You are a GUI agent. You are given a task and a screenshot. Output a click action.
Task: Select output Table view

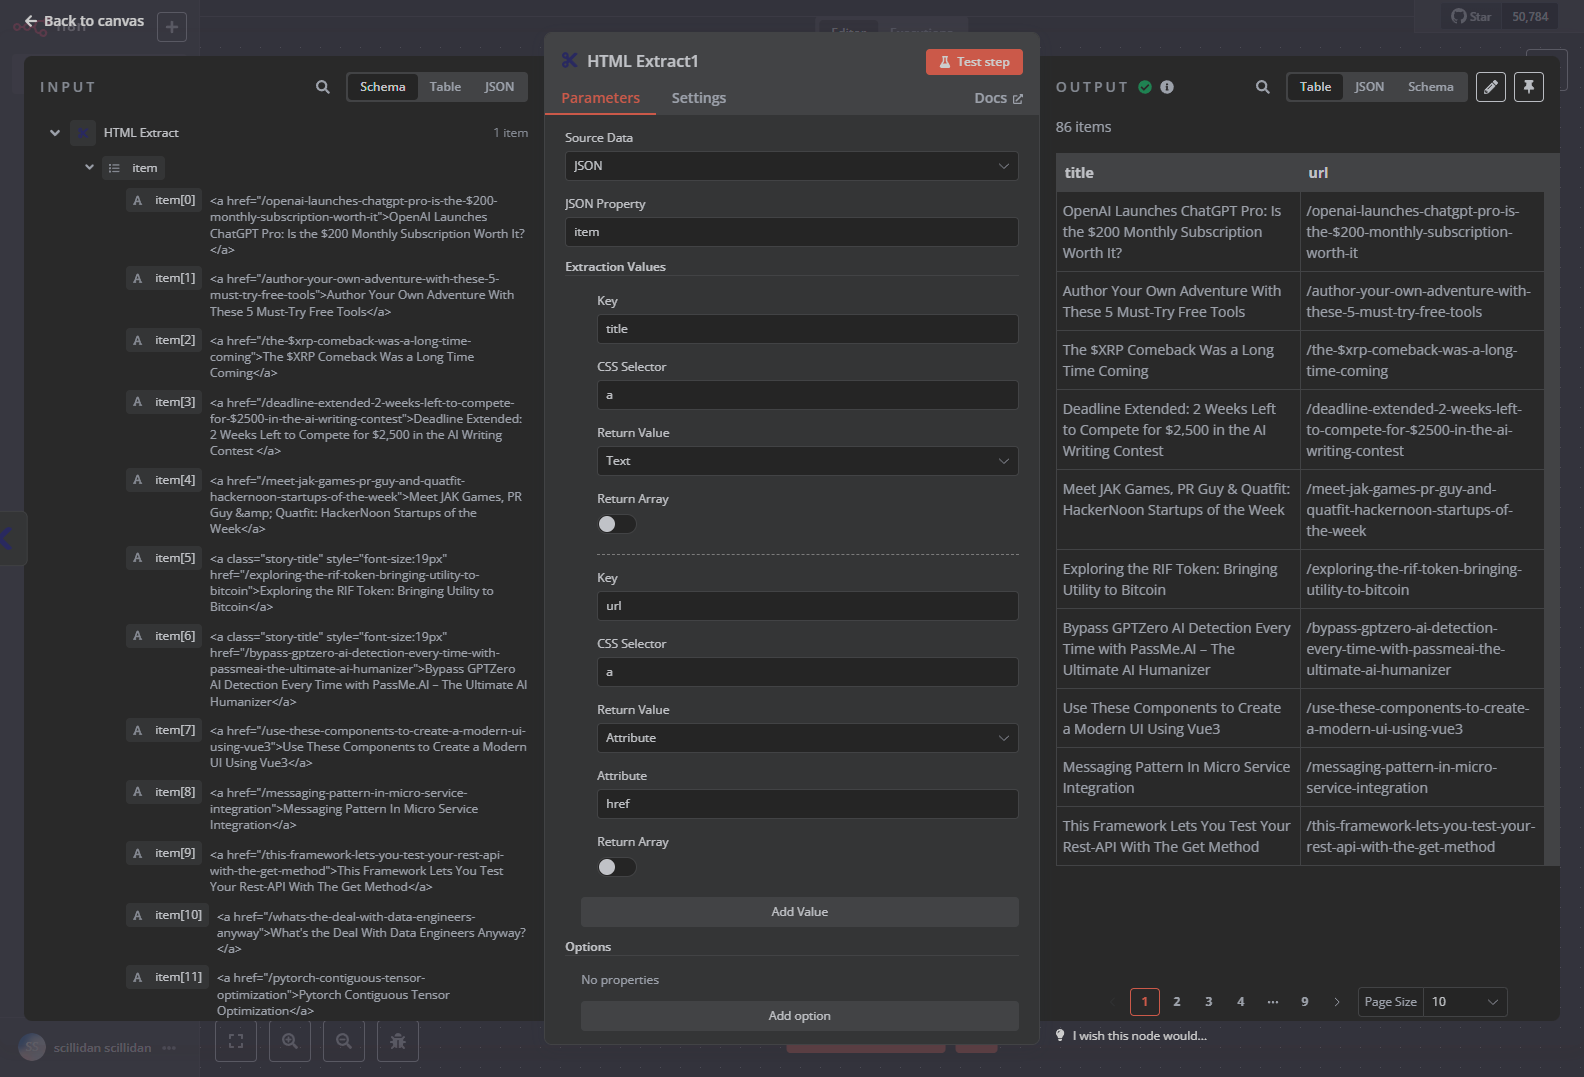tap(1315, 87)
